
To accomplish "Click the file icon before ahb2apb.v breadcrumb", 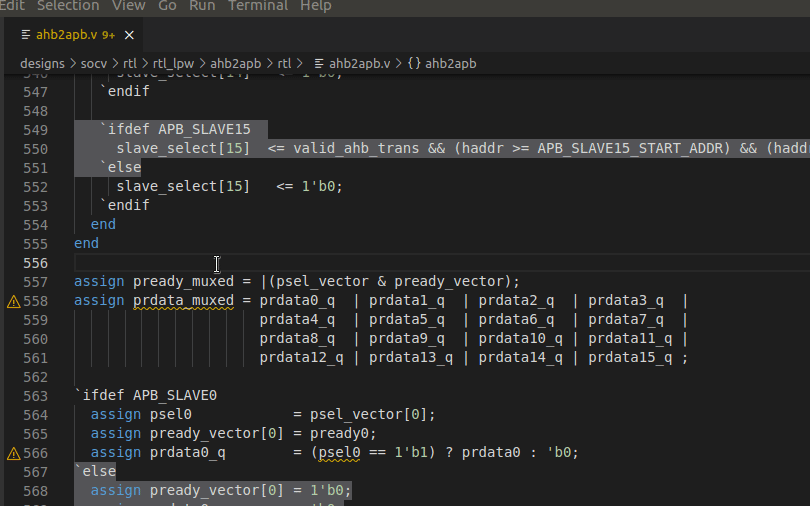I will point(319,63).
